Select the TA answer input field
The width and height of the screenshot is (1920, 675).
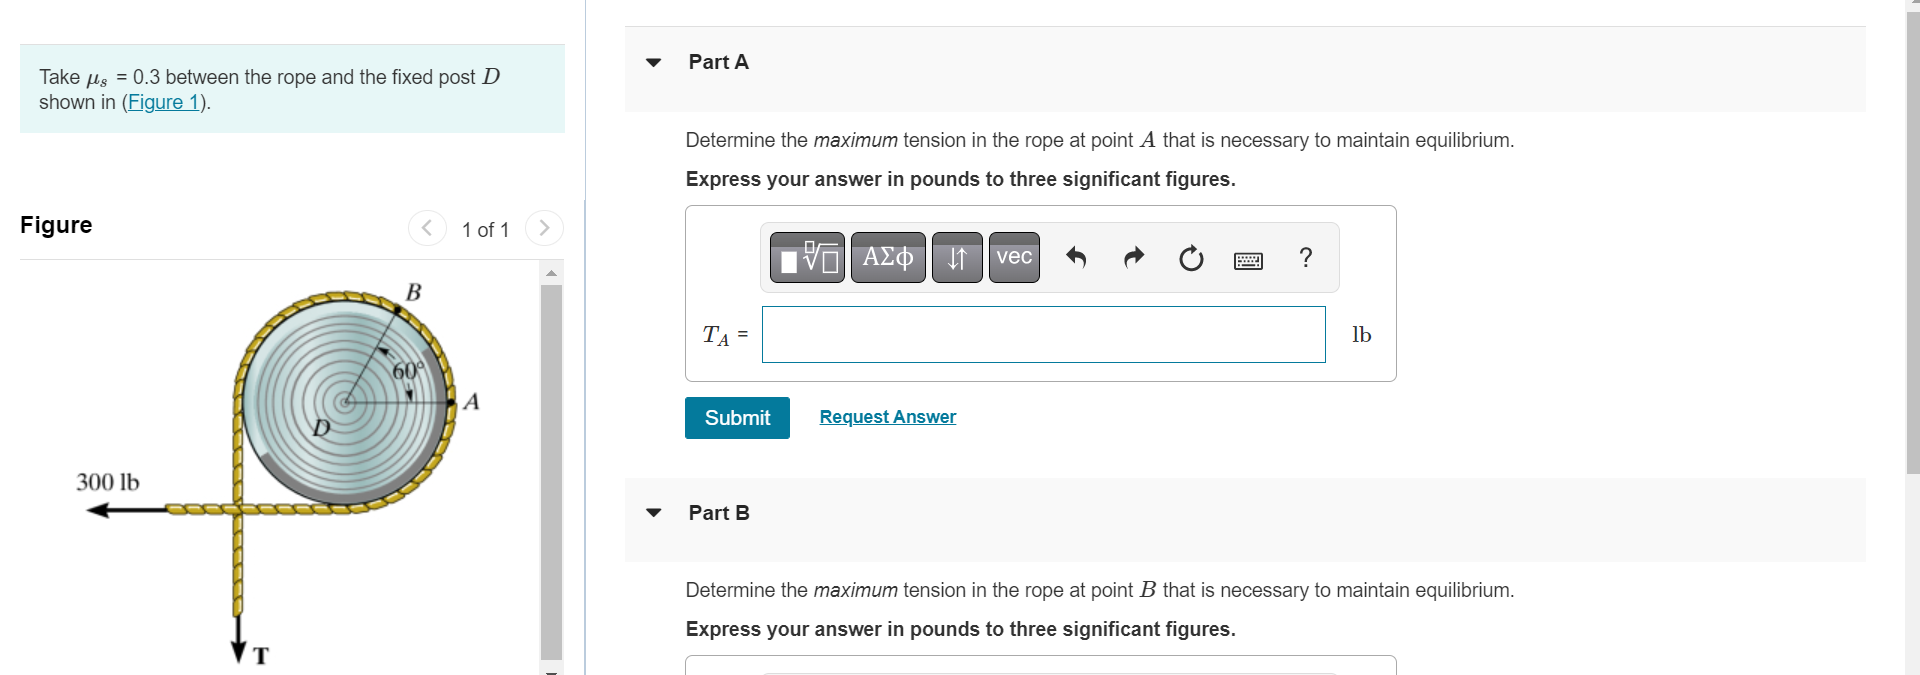1043,334
